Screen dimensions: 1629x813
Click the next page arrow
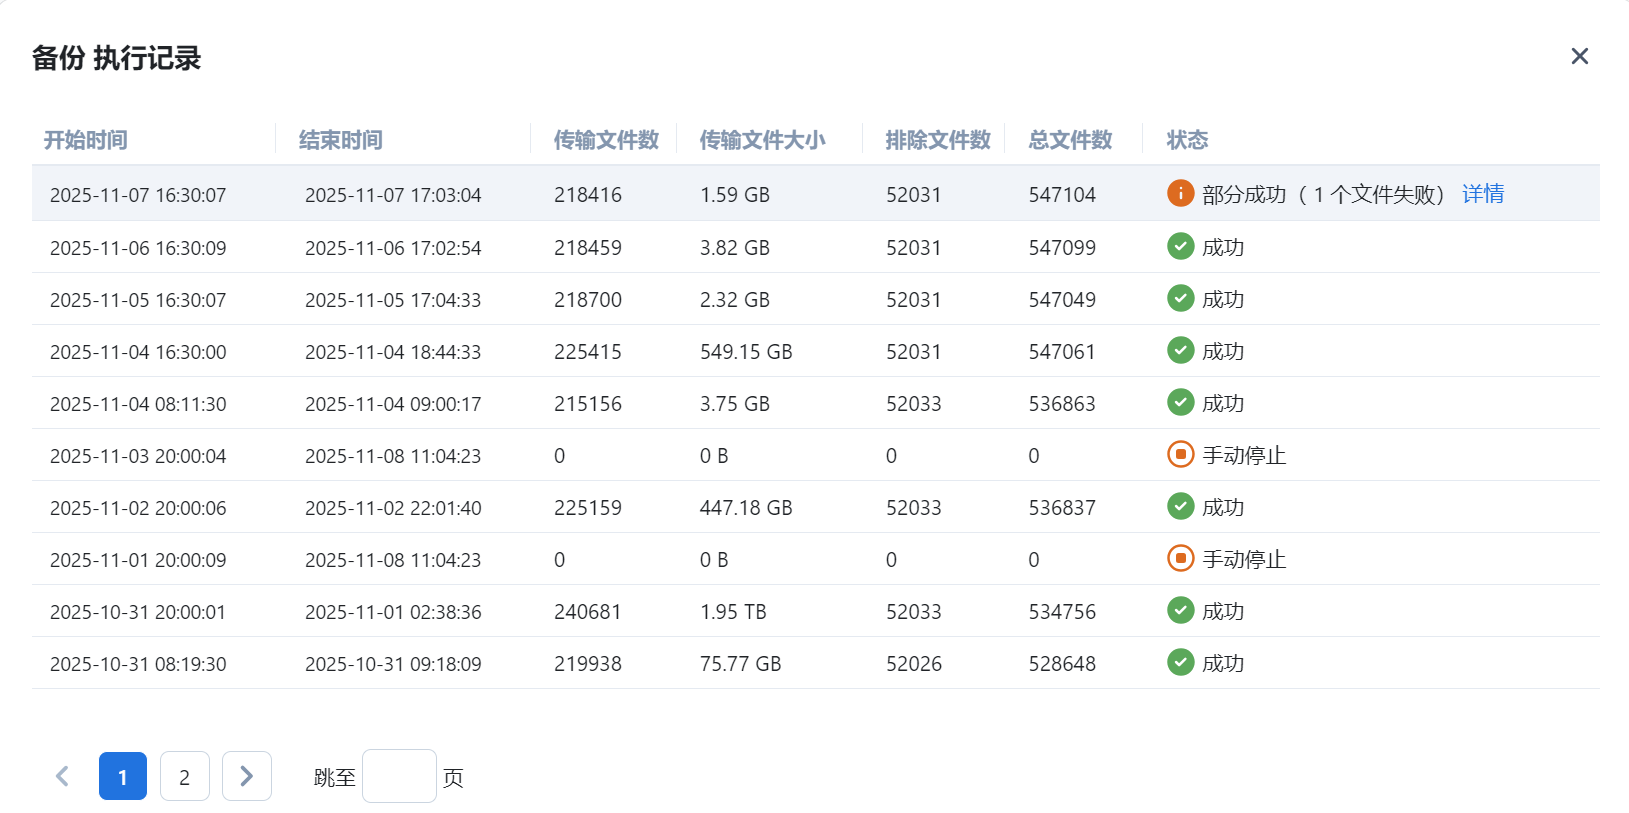point(246,777)
